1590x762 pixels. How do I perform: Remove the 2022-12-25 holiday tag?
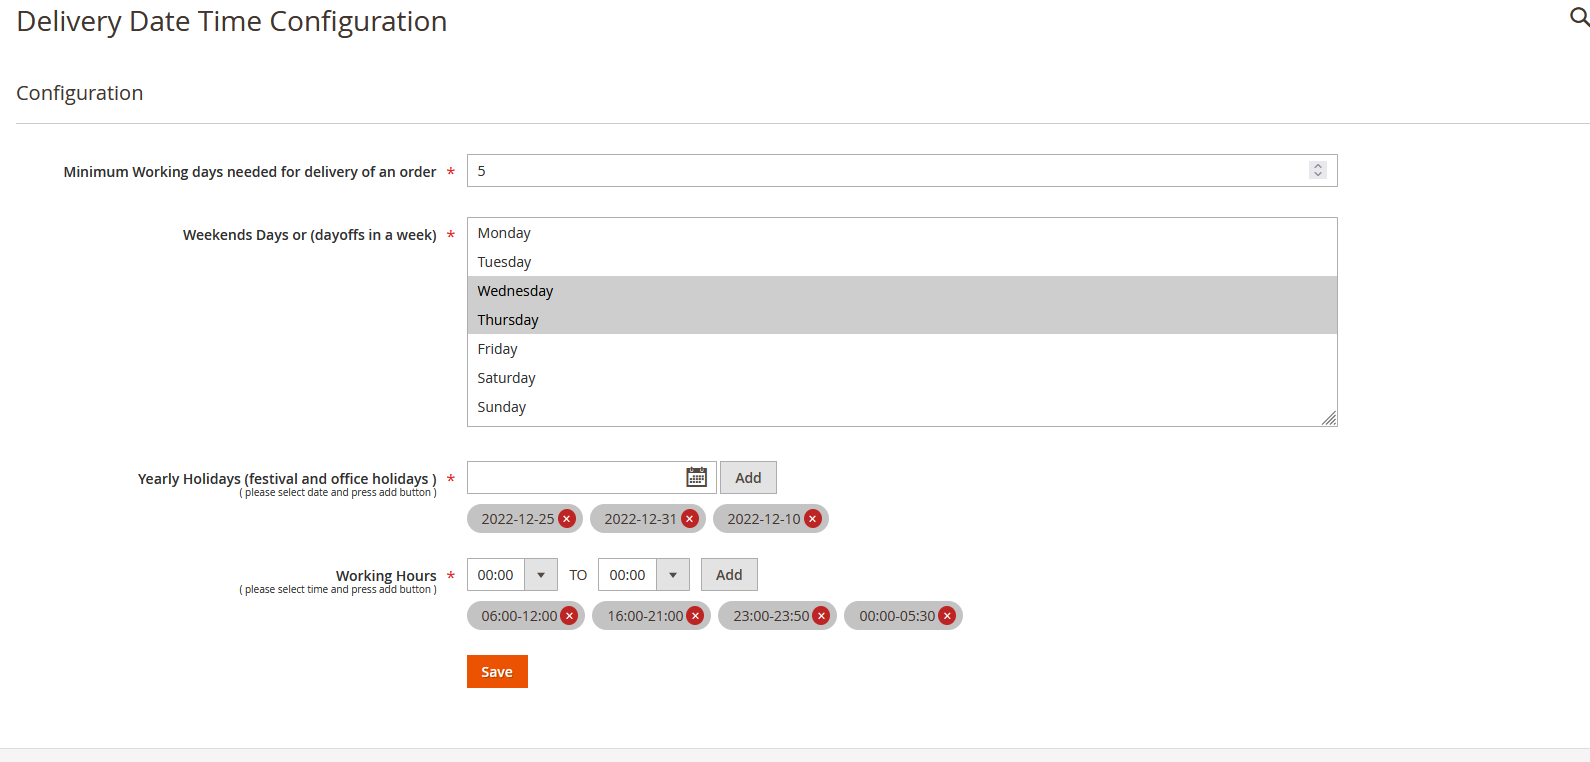tap(567, 519)
